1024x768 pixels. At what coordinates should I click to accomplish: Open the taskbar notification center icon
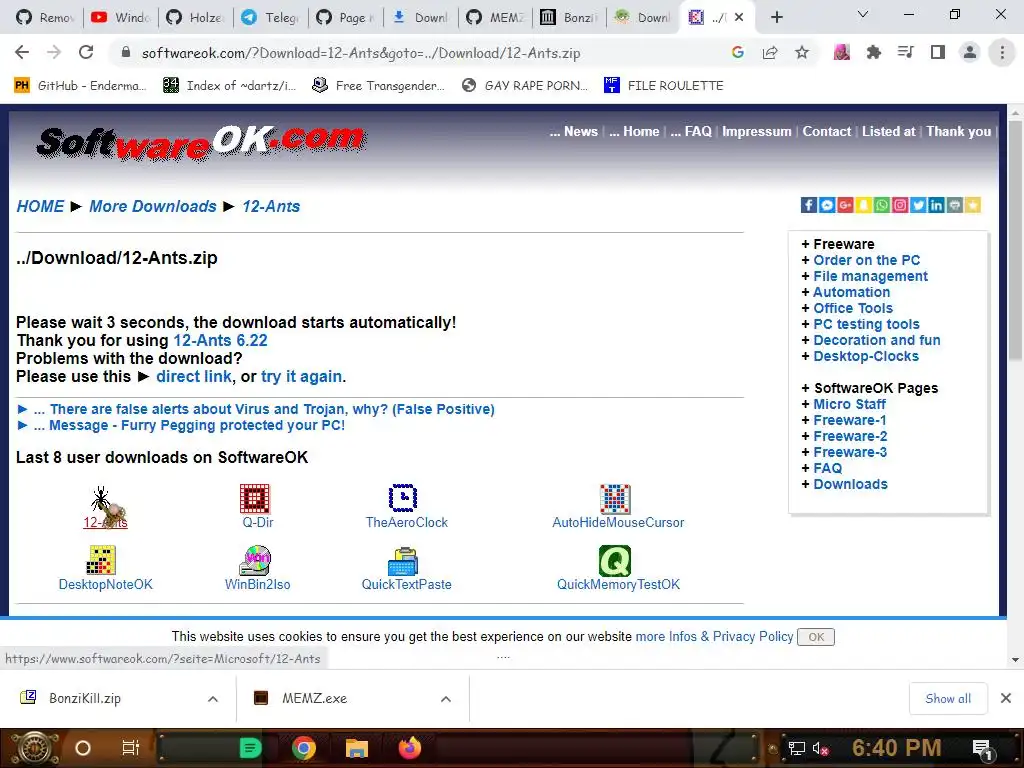pyautogui.click(x=982, y=748)
